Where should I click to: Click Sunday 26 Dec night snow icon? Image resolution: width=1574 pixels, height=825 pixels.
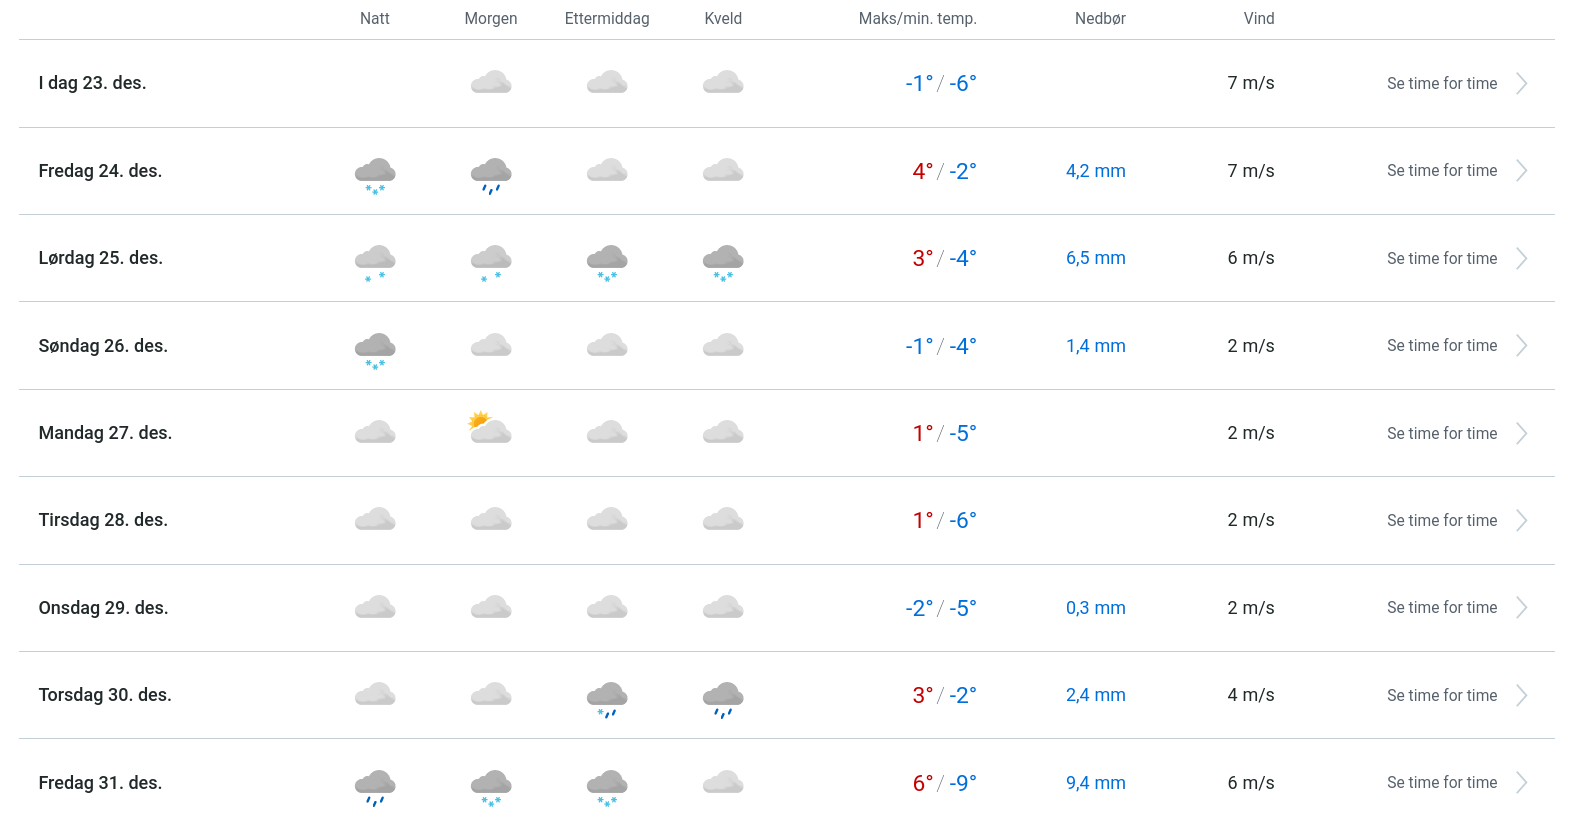(x=375, y=349)
